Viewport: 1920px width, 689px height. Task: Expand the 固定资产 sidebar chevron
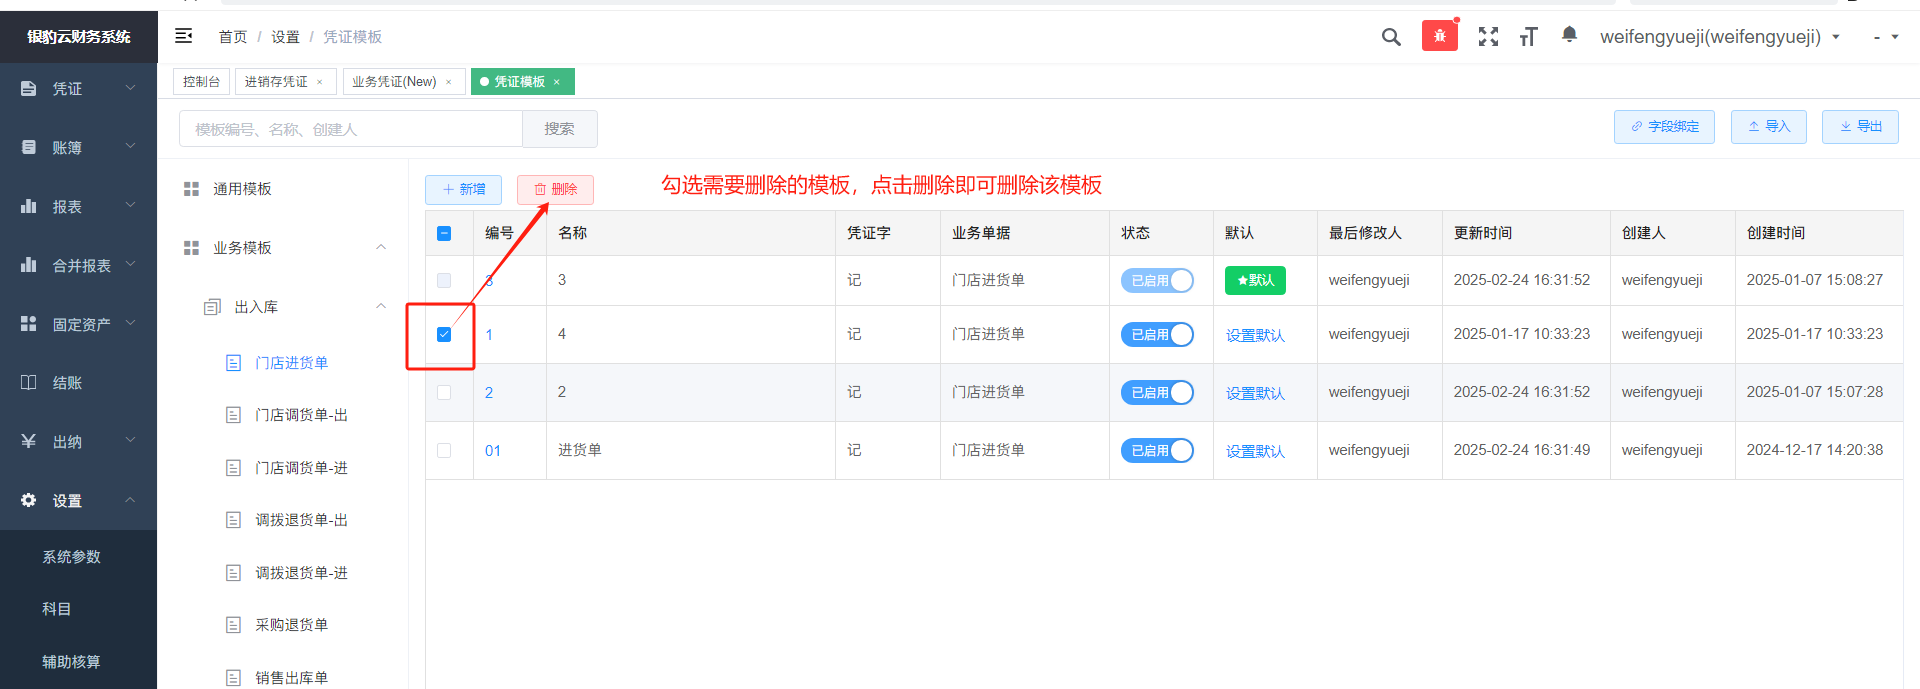pyautogui.click(x=130, y=323)
